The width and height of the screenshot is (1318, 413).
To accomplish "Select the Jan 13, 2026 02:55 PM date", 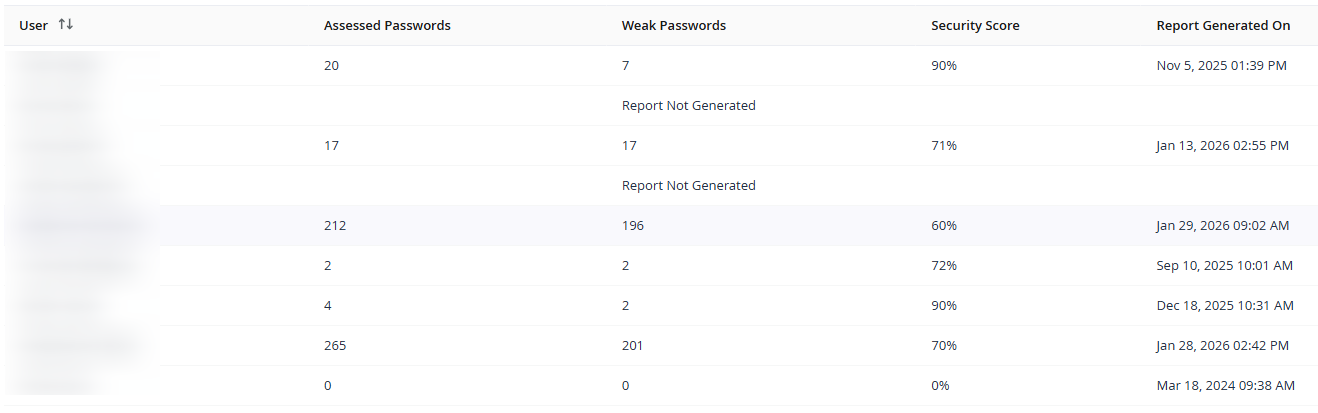I will click(1222, 145).
